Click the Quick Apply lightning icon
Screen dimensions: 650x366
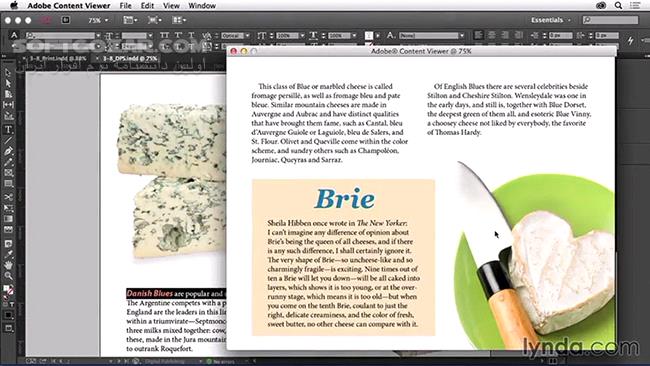click(x=630, y=40)
